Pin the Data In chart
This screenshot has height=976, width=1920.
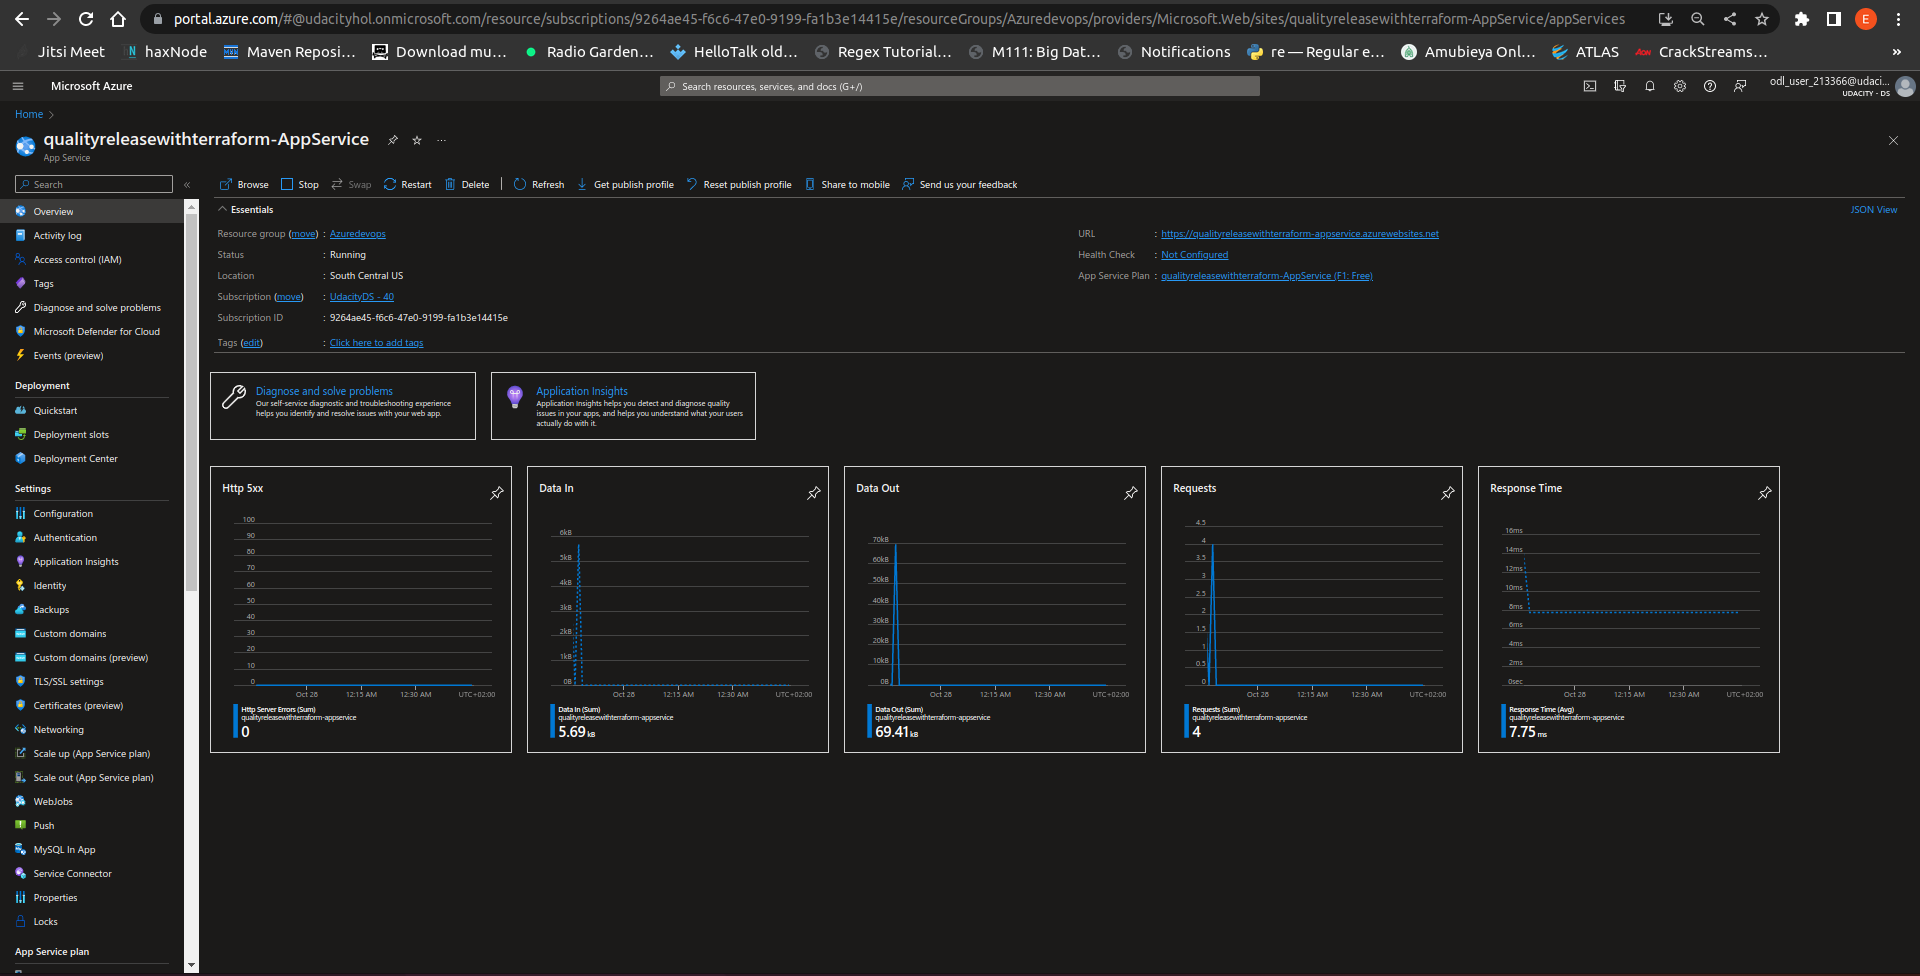(814, 493)
